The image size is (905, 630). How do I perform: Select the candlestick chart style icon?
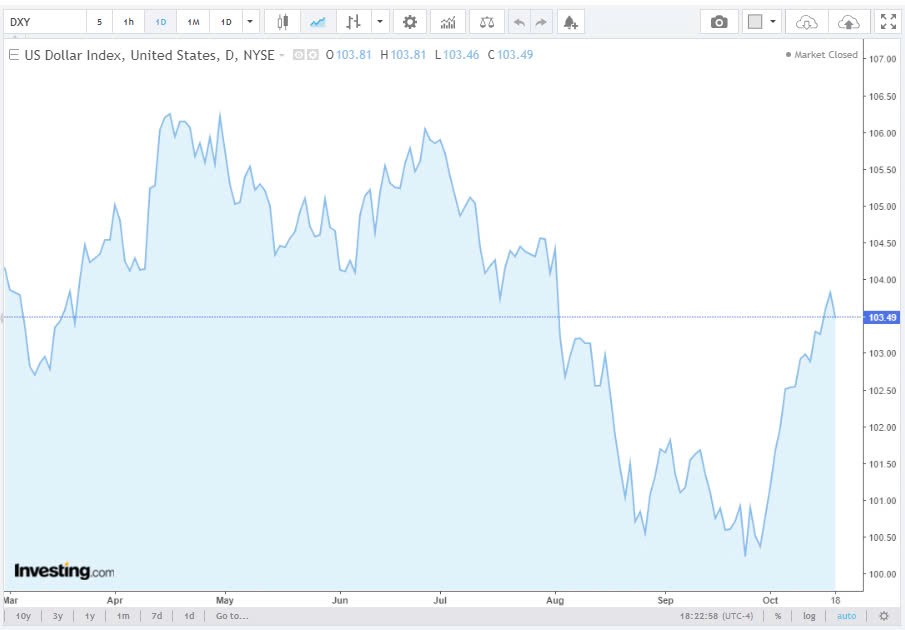tap(283, 21)
